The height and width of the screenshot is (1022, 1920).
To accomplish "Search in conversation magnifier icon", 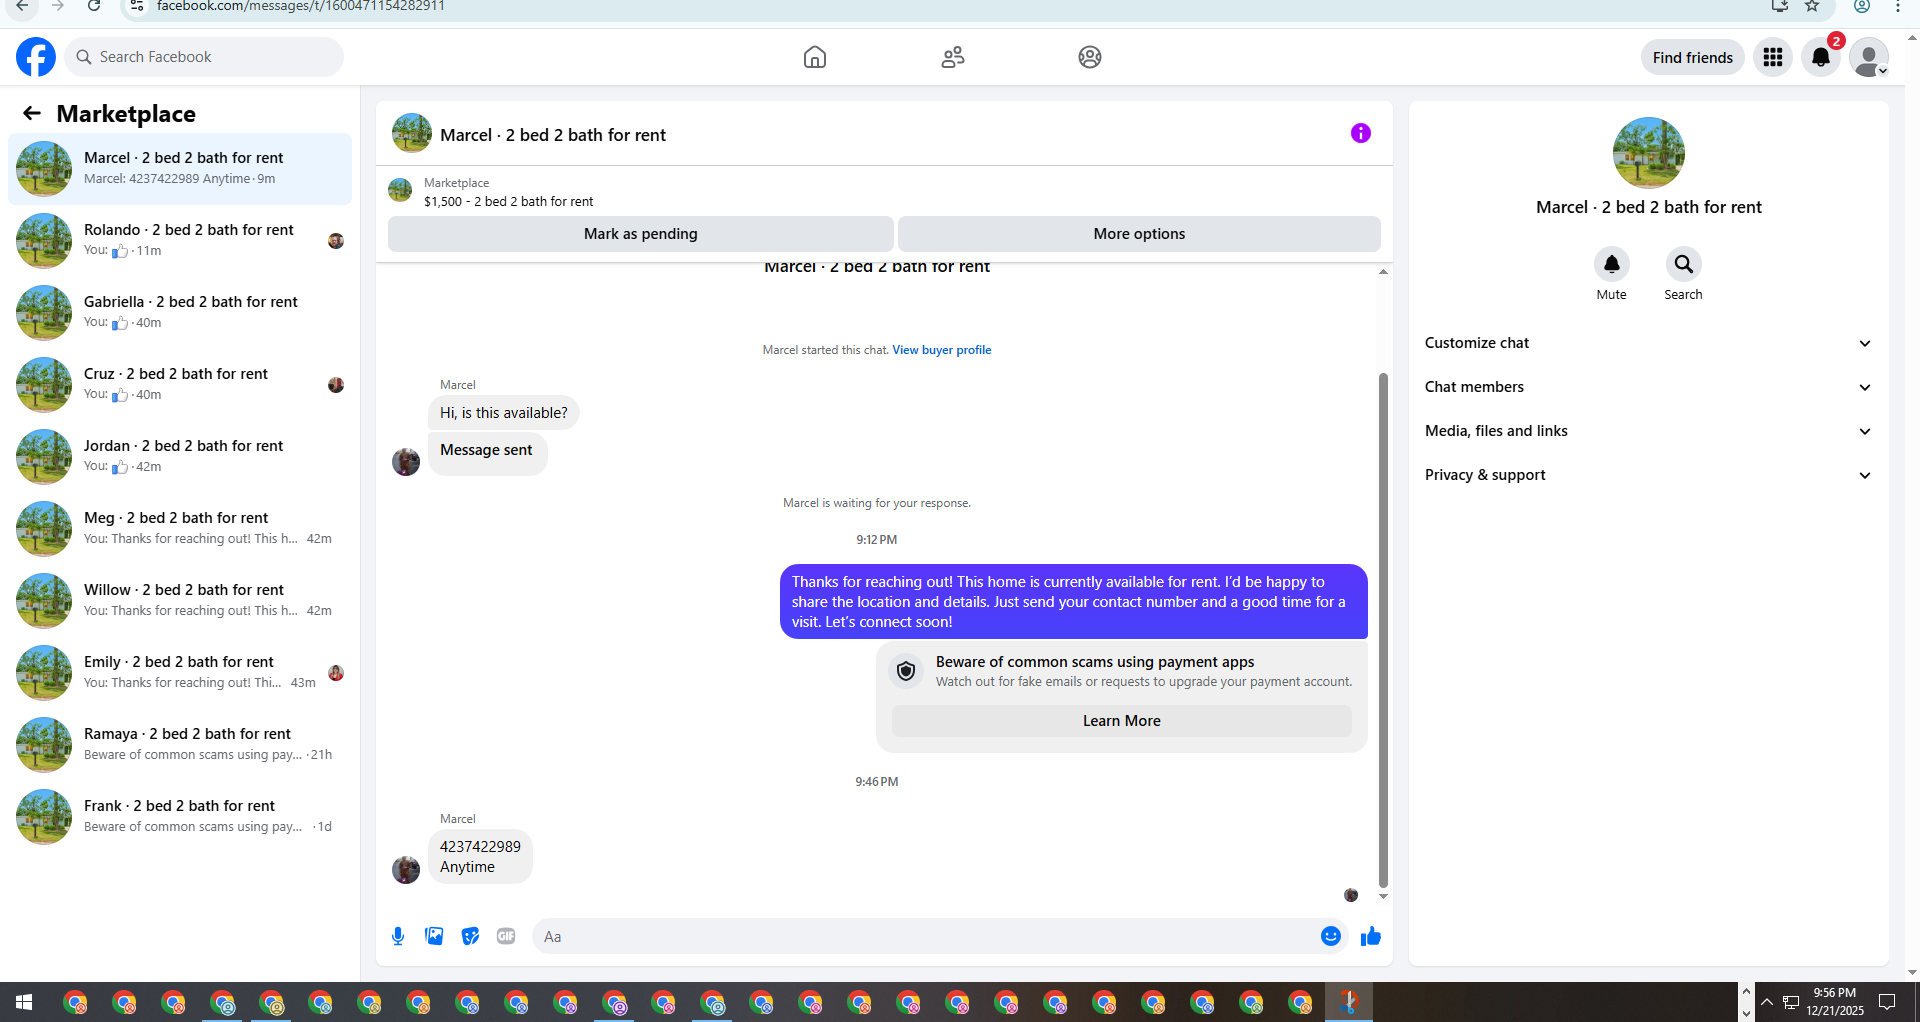I will click(x=1684, y=264).
